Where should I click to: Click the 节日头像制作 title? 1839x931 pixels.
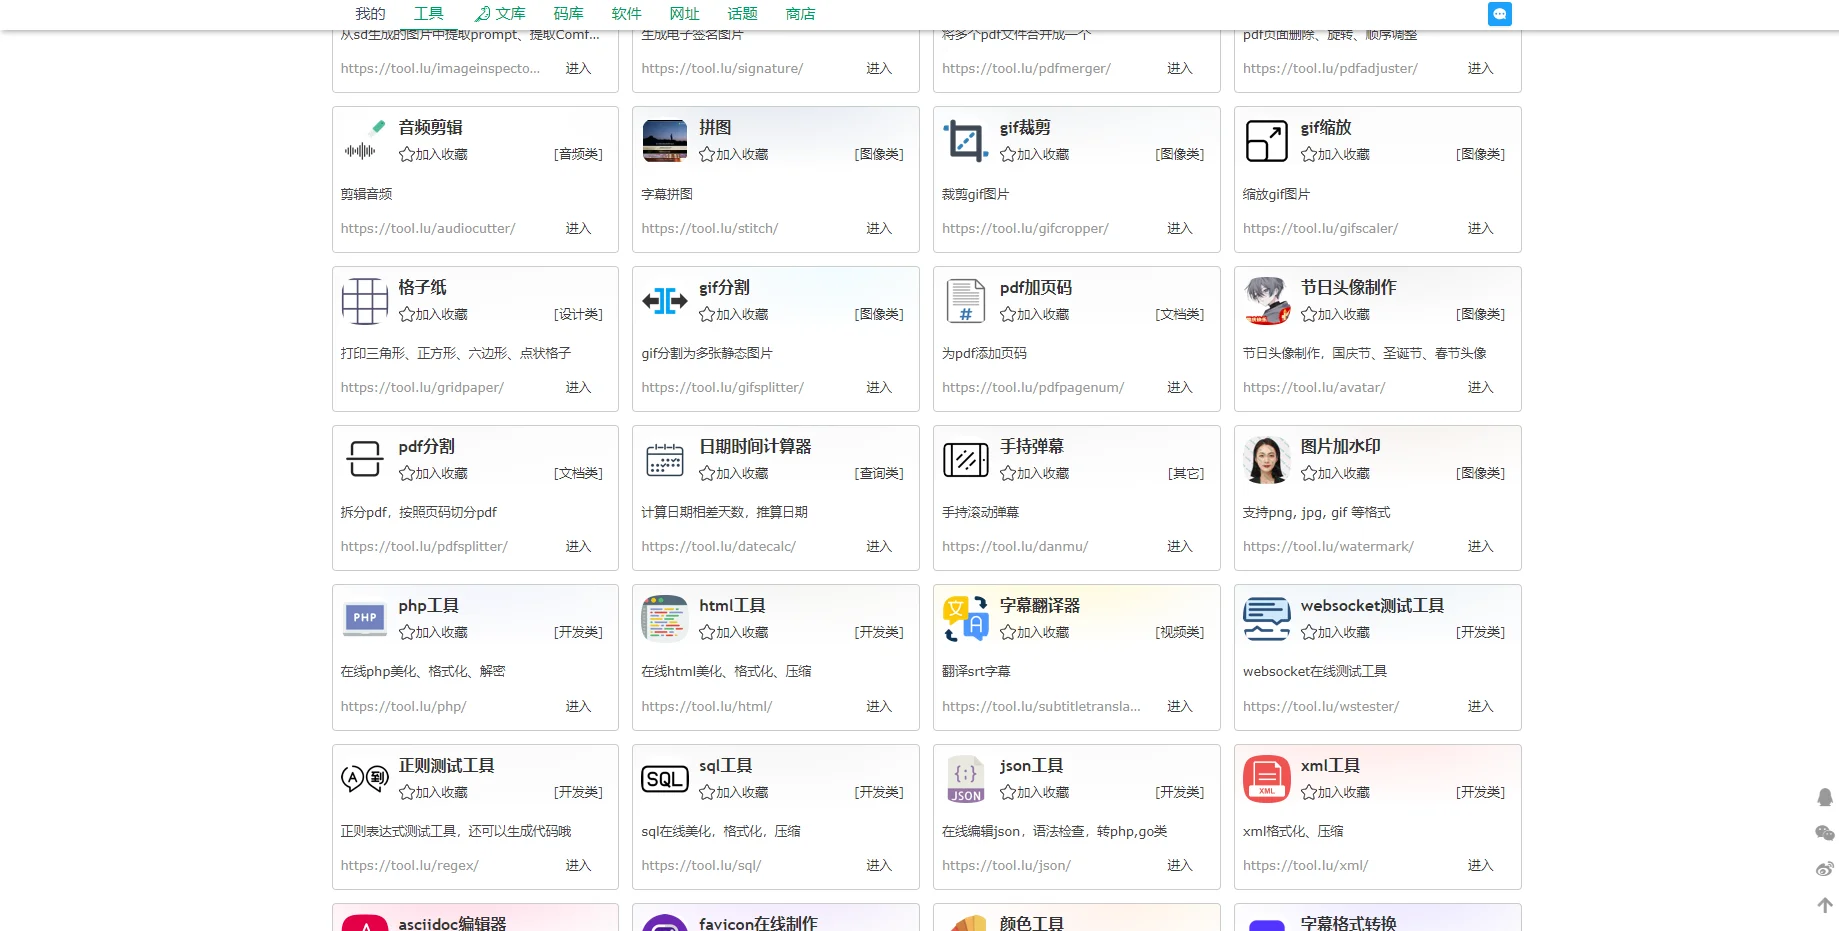tap(1348, 288)
